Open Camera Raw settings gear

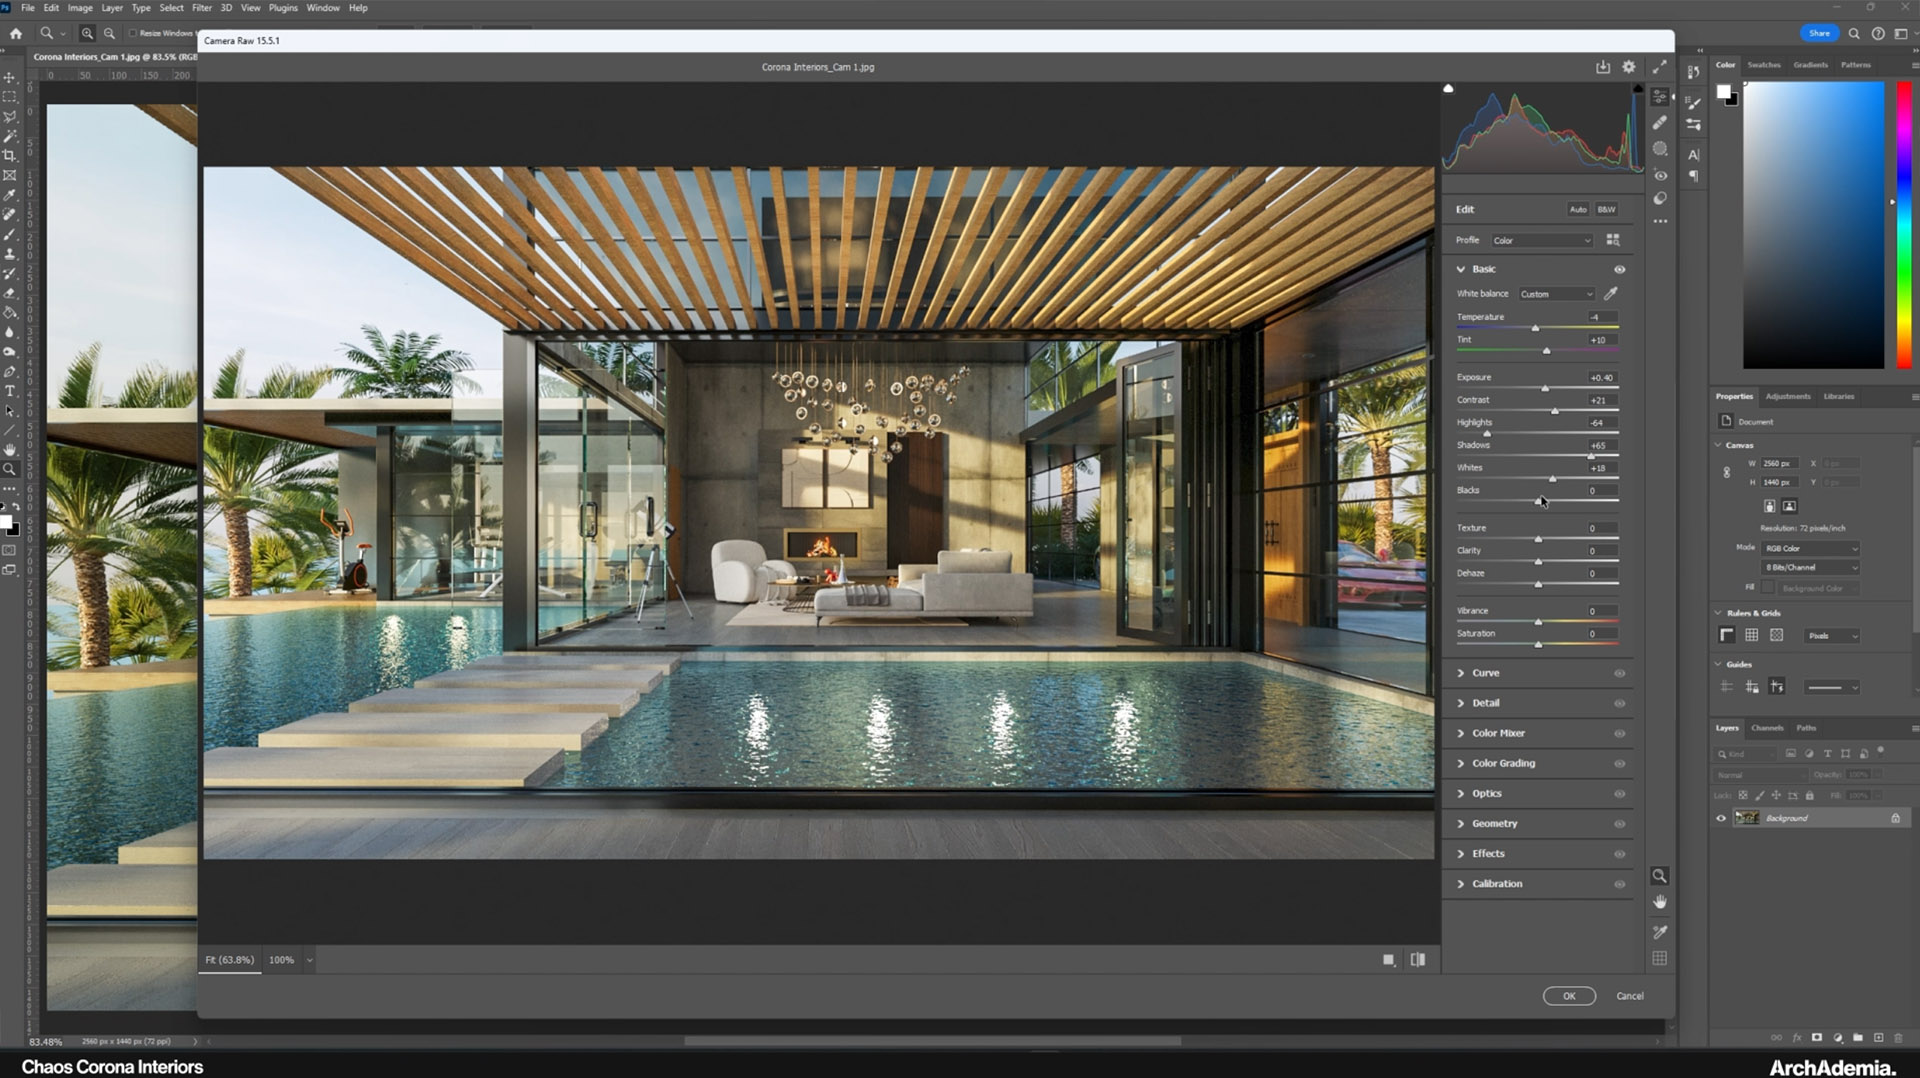[1629, 67]
